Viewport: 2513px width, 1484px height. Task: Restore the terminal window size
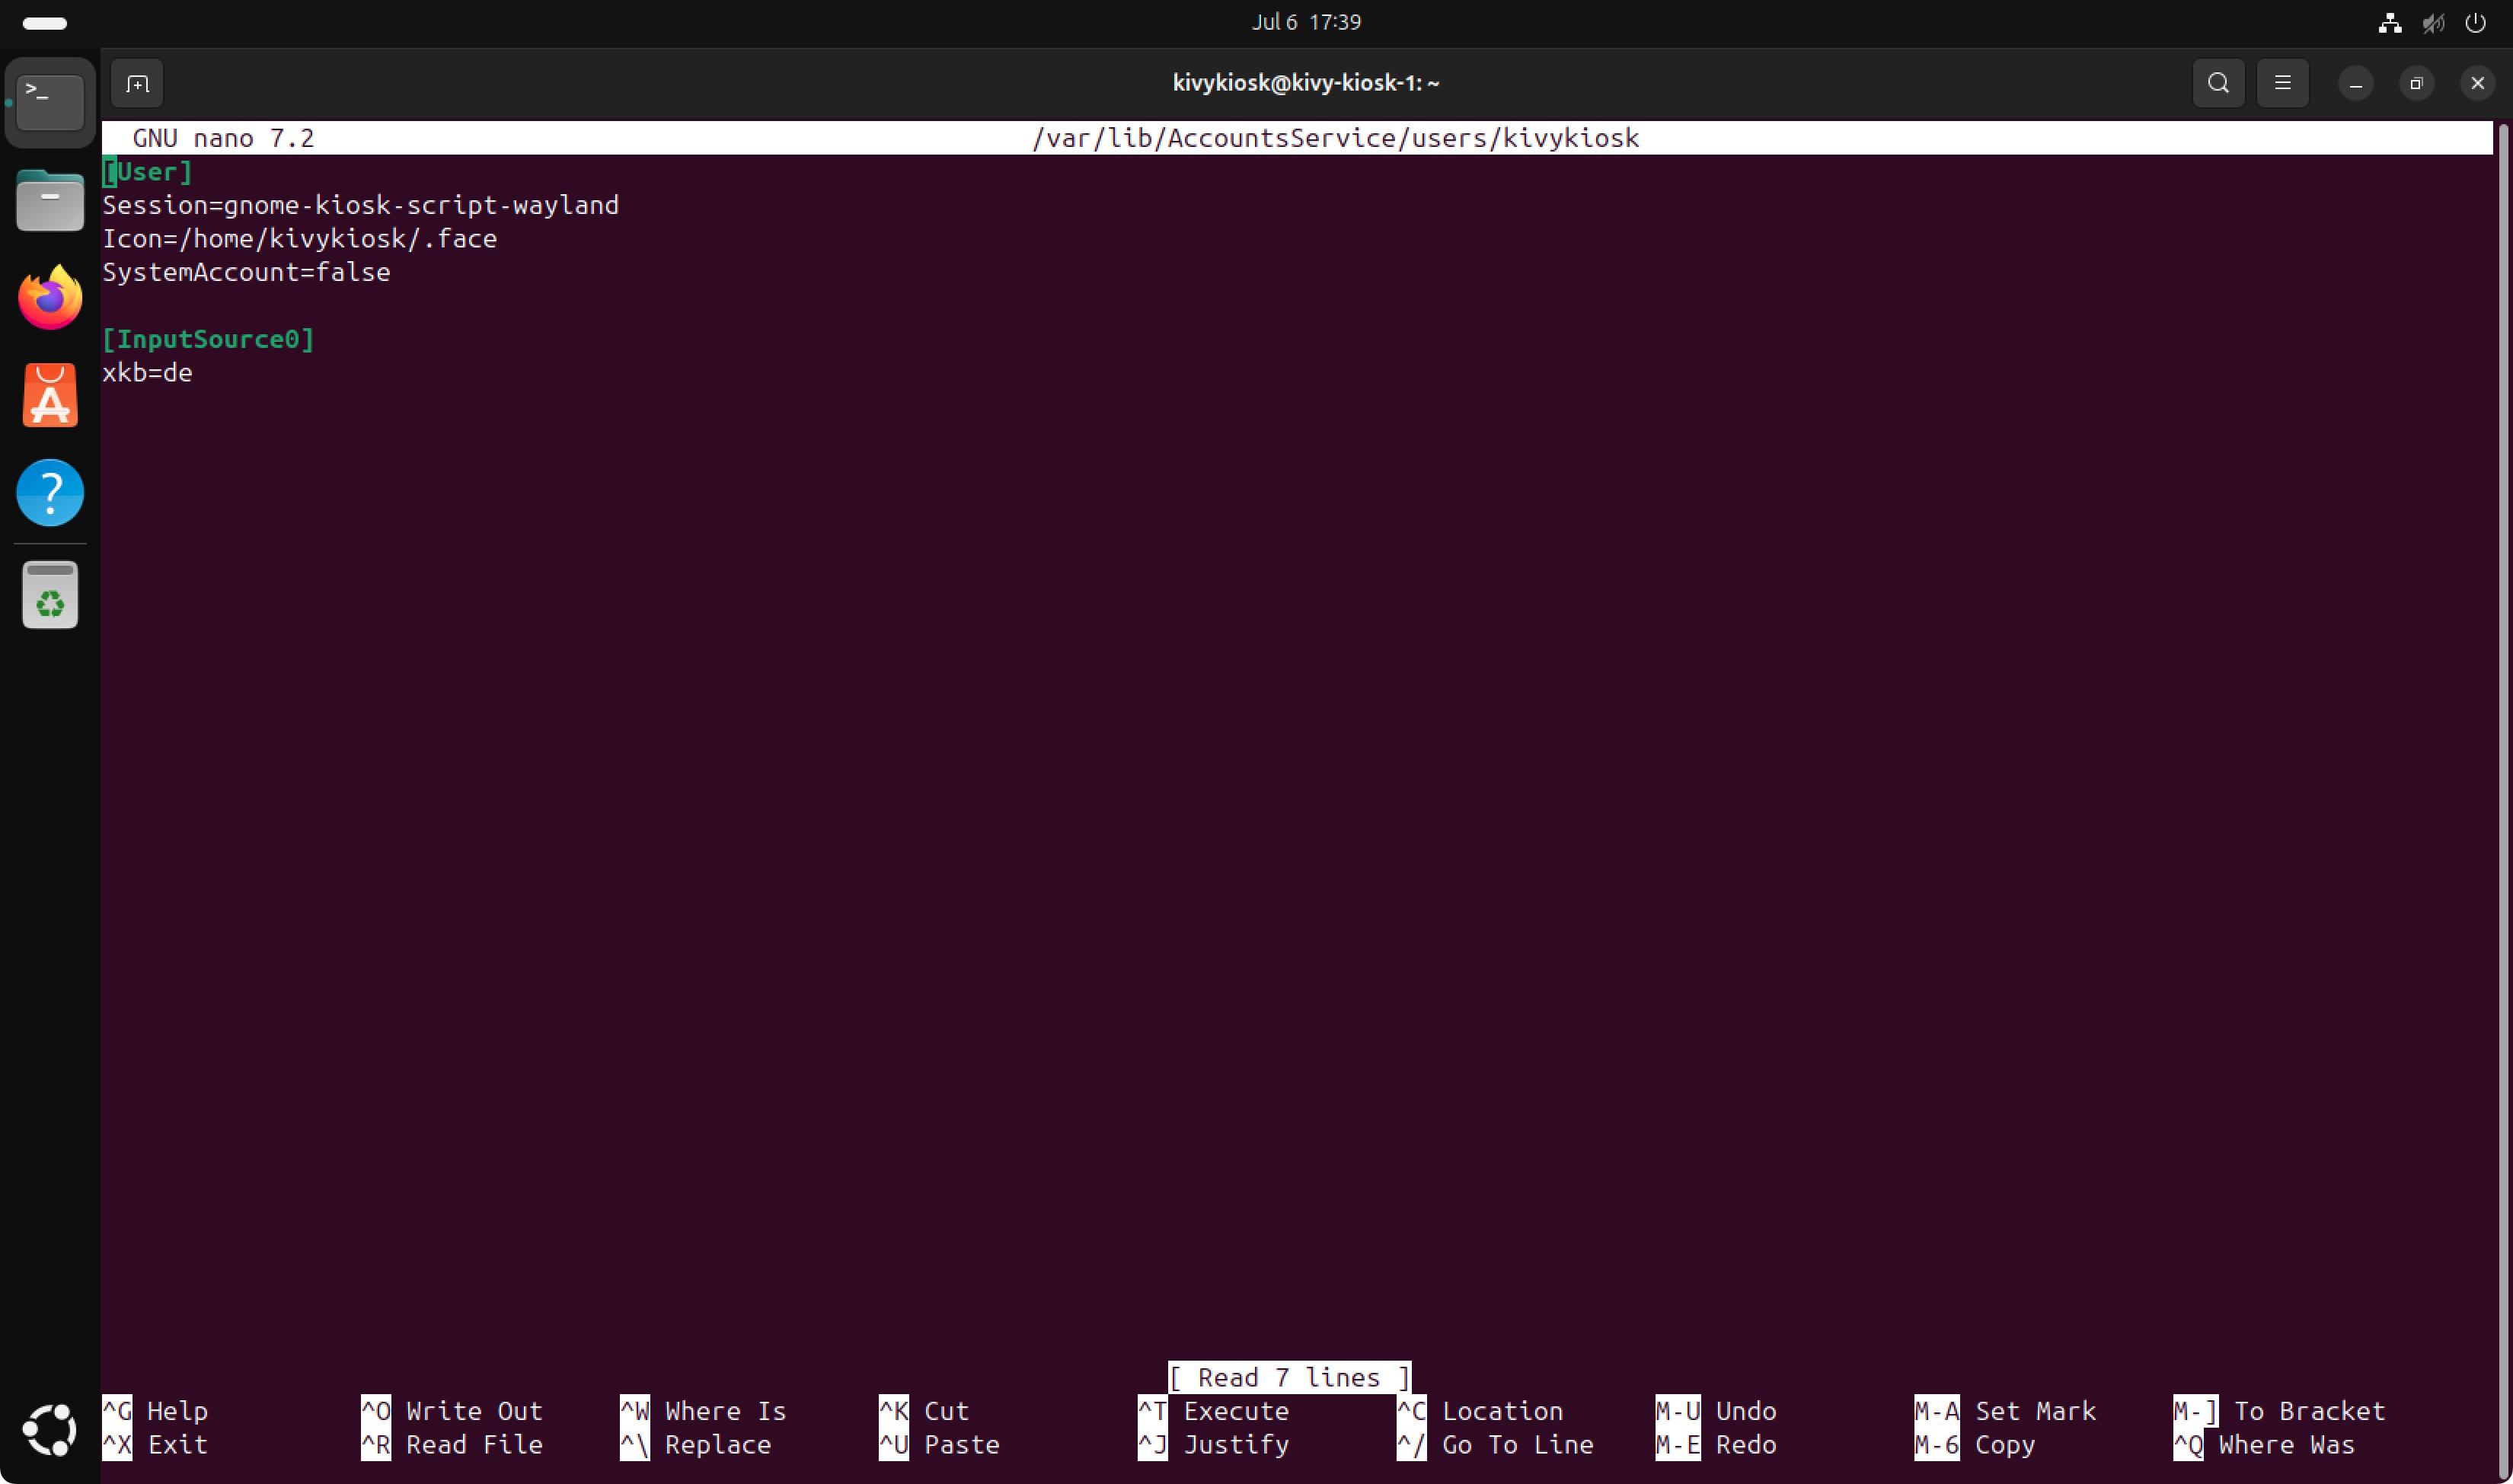click(x=2416, y=83)
